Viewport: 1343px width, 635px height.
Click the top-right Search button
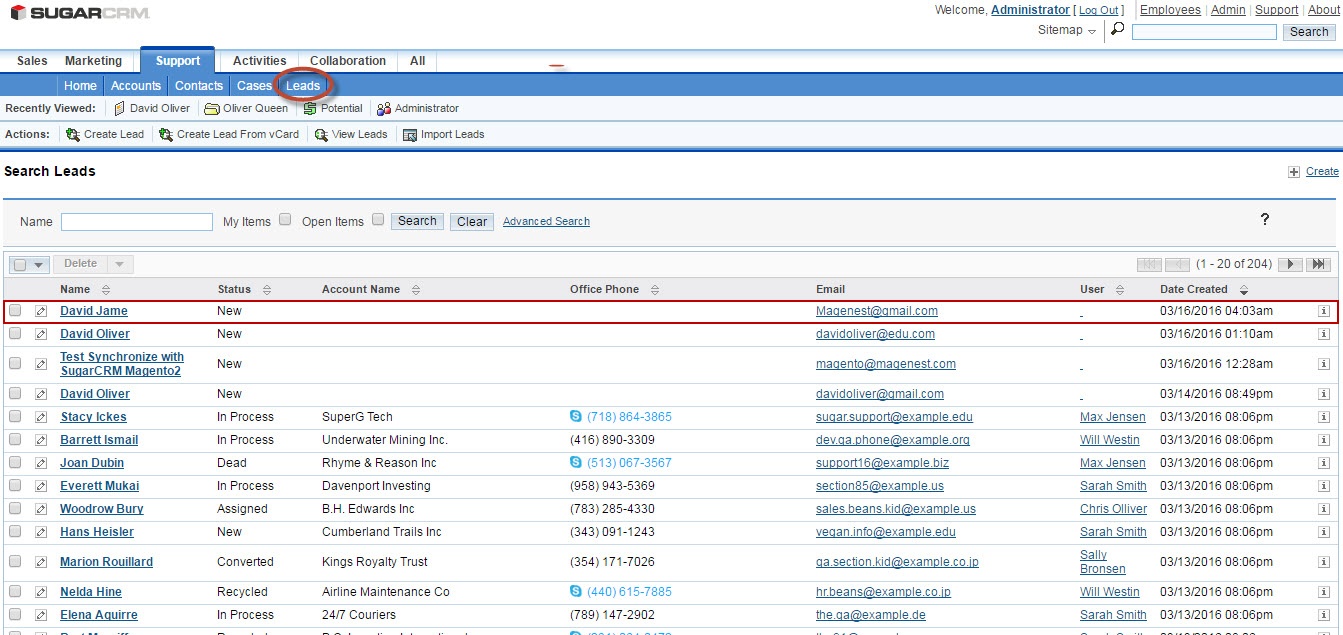pyautogui.click(x=1309, y=32)
